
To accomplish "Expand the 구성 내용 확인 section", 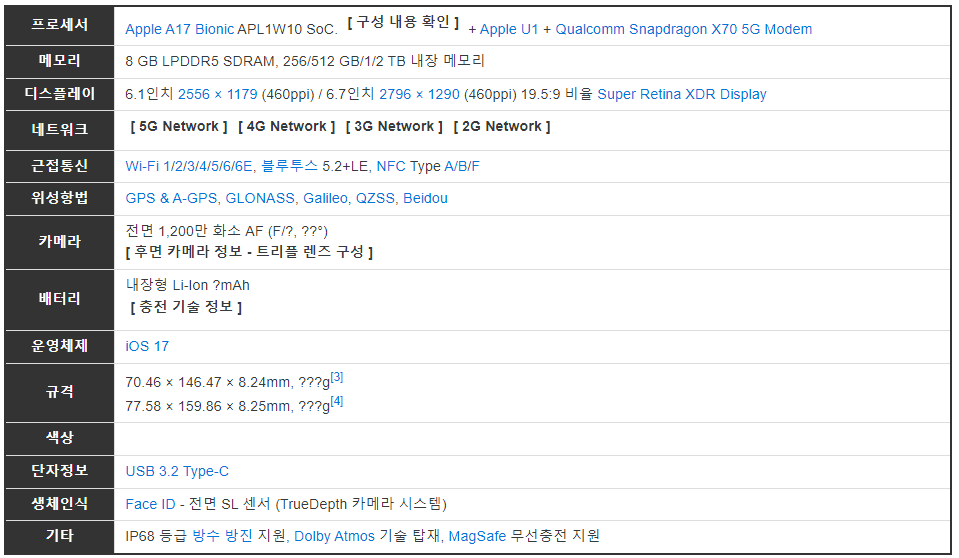I will pos(403,23).
